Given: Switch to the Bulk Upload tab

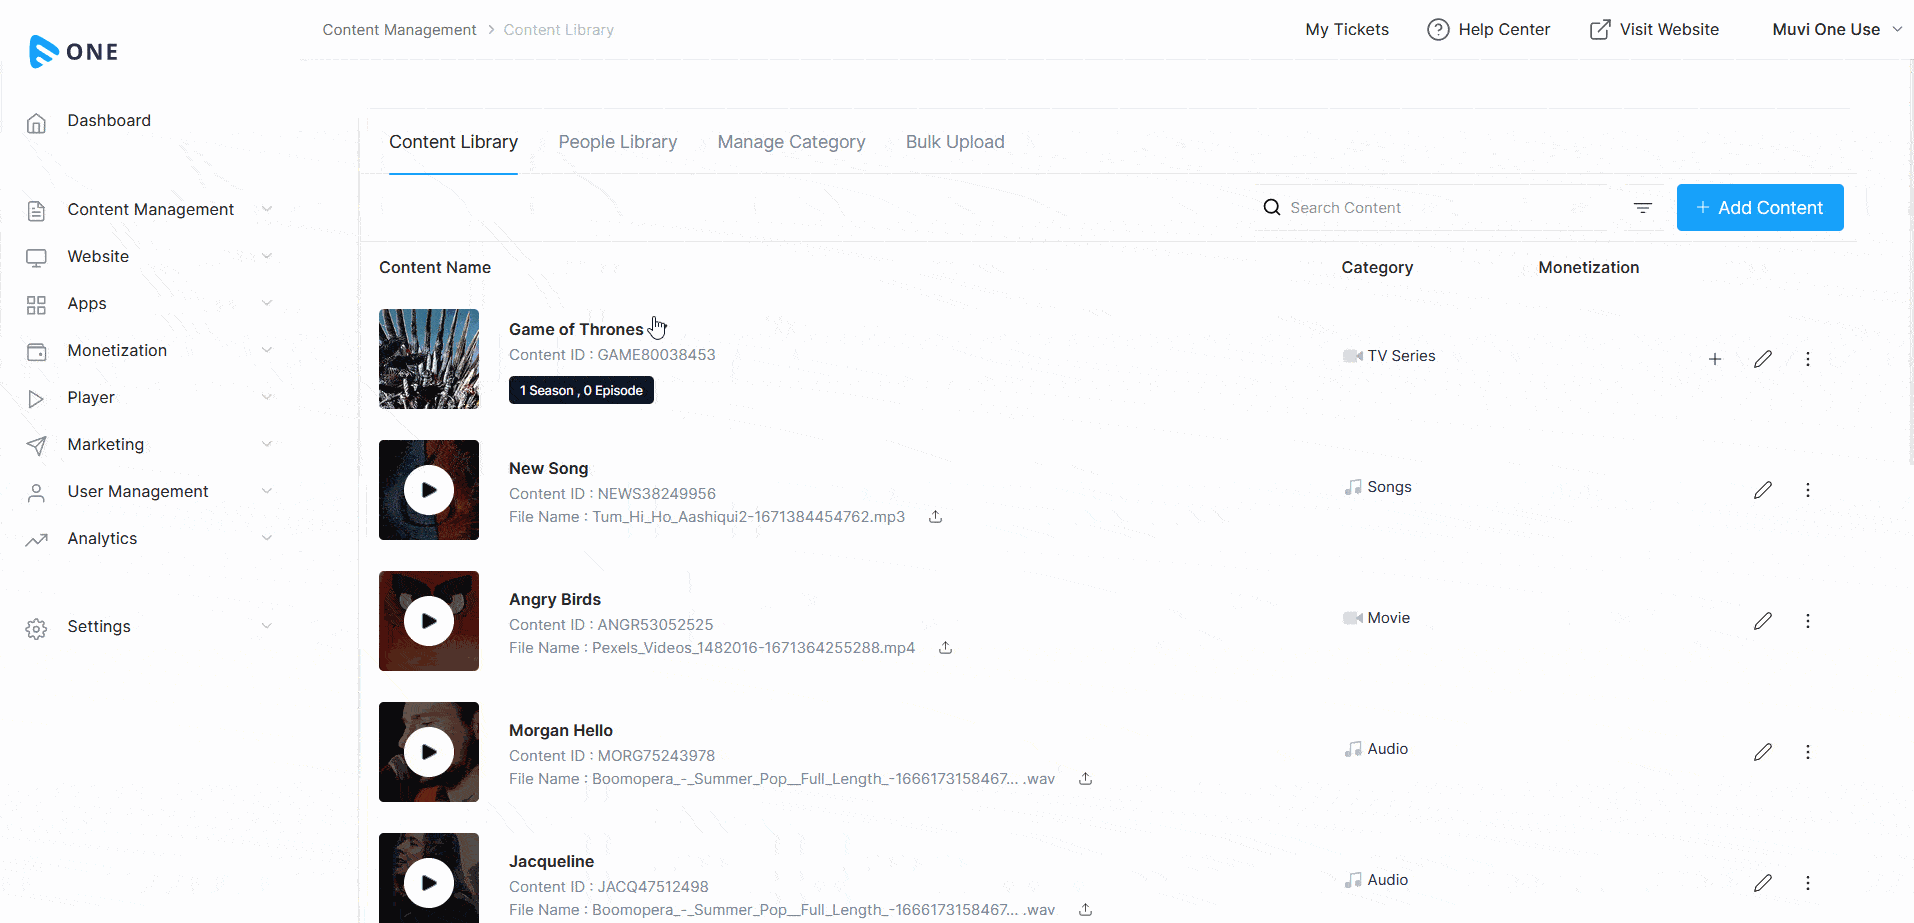Looking at the screenshot, I should (955, 142).
